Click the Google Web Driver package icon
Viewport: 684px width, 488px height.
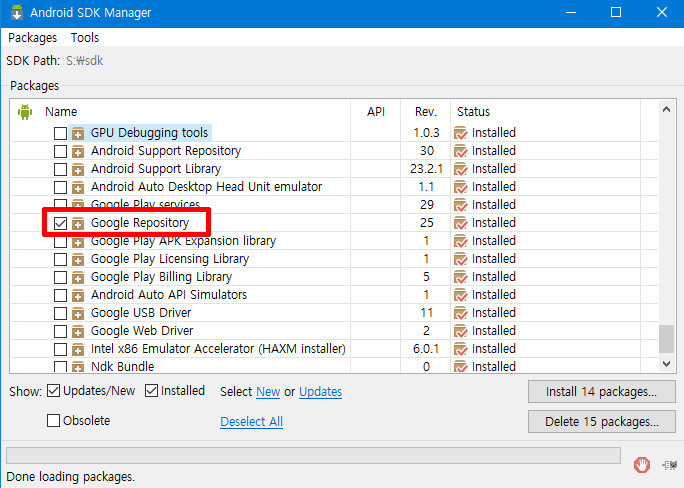[78, 331]
